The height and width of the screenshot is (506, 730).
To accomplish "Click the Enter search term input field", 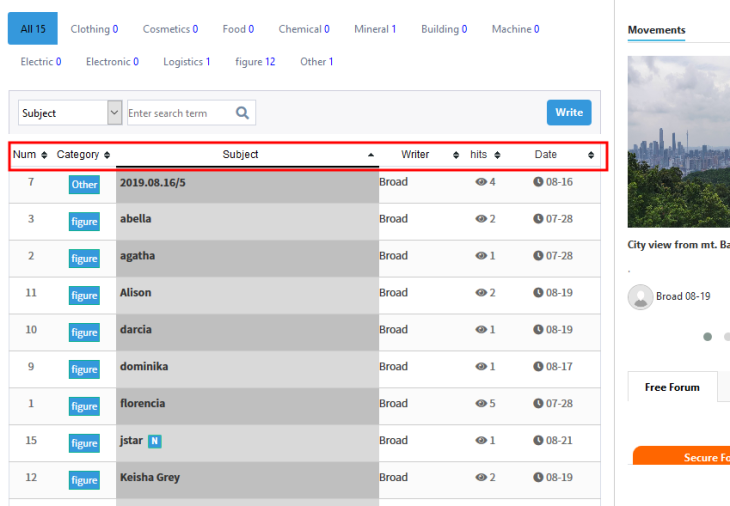I will pyautogui.click(x=180, y=113).
